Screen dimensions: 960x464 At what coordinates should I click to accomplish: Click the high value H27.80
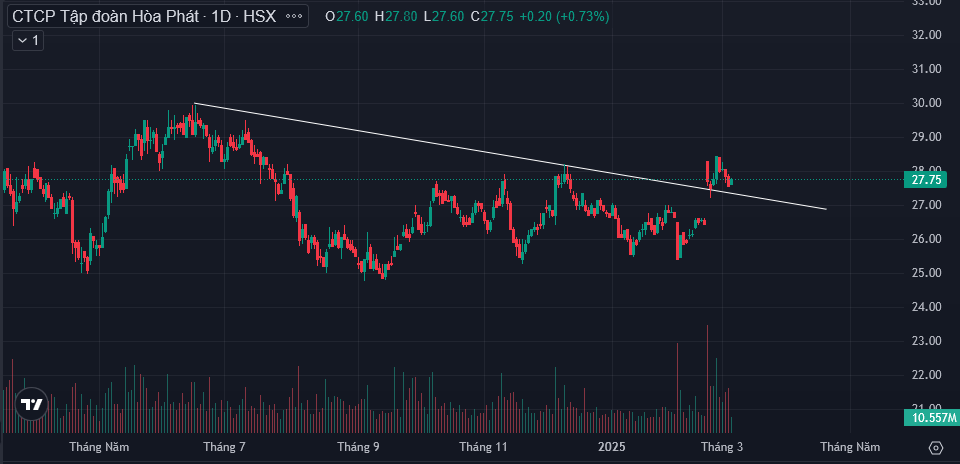(x=397, y=17)
